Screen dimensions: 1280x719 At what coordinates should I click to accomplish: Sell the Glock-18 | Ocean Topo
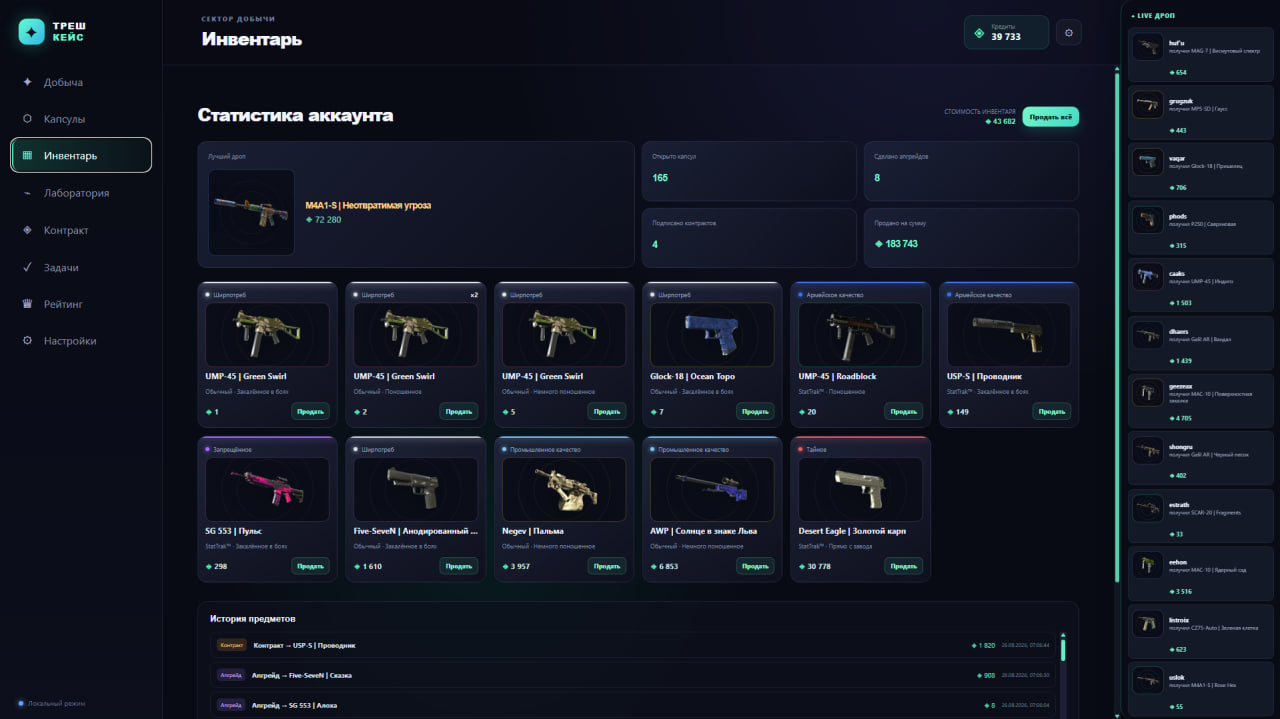755,412
